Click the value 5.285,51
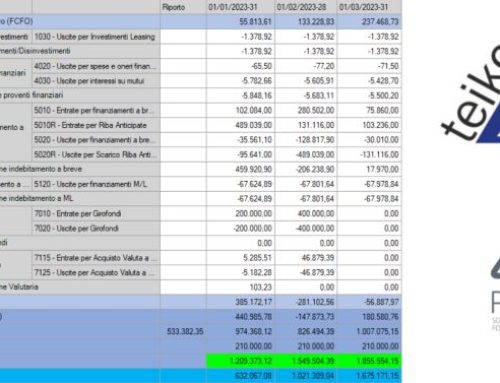 click(257, 258)
